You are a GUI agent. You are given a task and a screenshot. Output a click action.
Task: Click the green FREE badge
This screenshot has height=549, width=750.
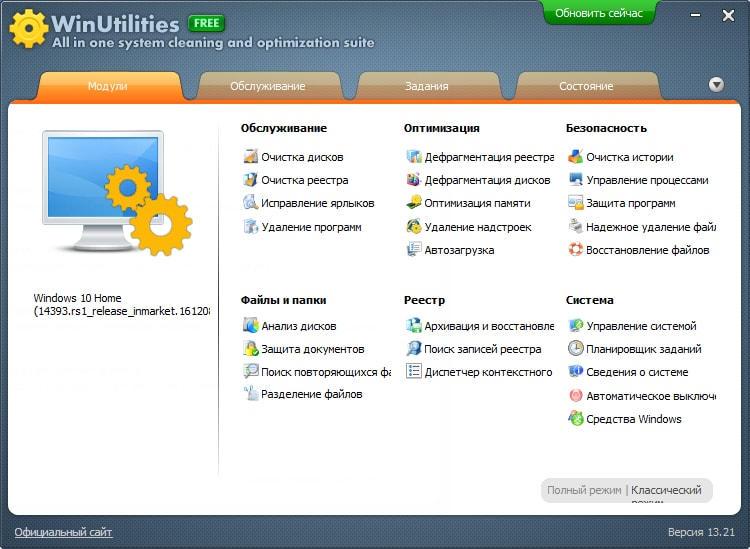point(207,23)
